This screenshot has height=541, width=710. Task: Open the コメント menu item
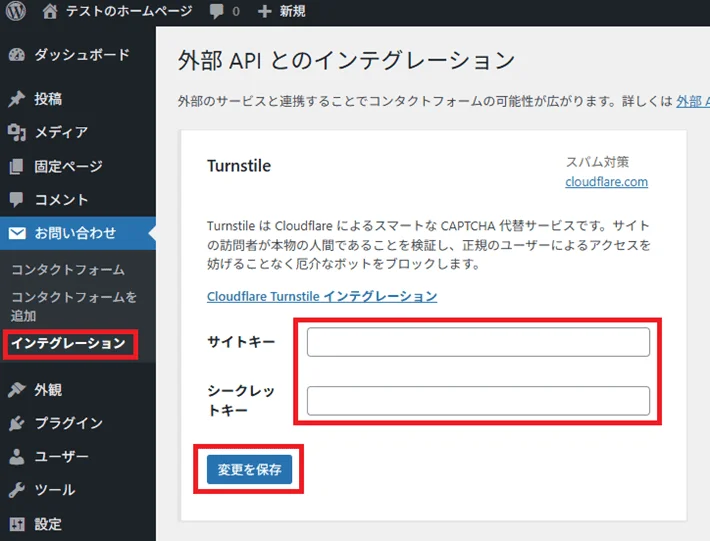61,199
